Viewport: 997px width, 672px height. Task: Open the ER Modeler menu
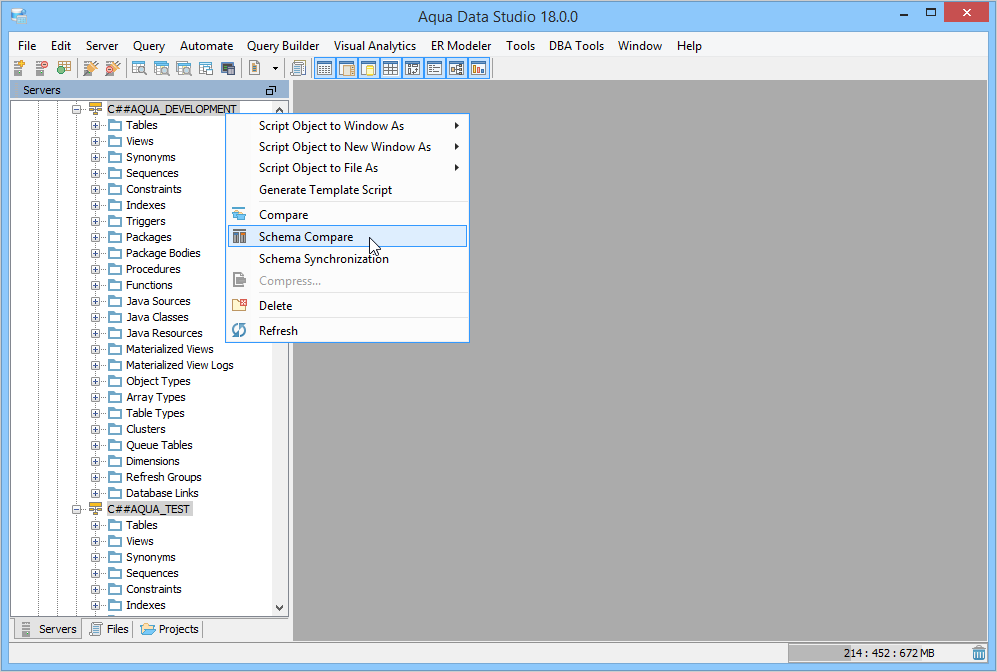point(461,46)
